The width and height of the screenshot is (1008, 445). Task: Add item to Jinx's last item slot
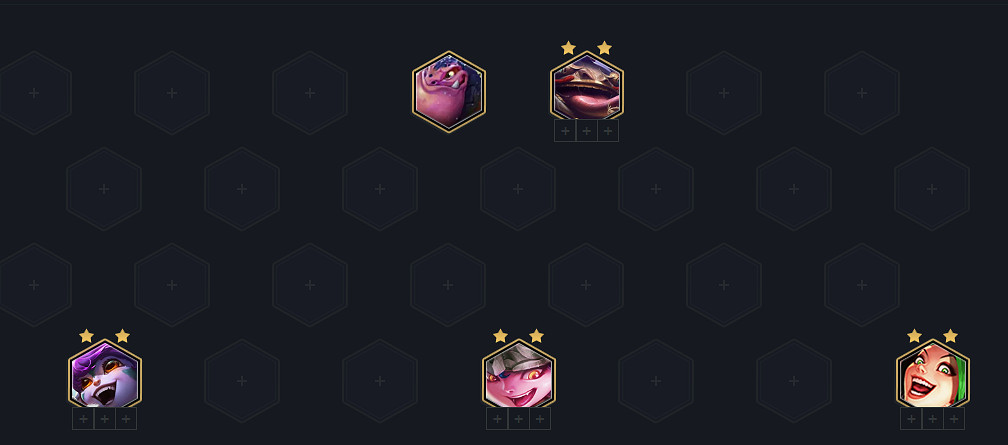click(x=953, y=419)
